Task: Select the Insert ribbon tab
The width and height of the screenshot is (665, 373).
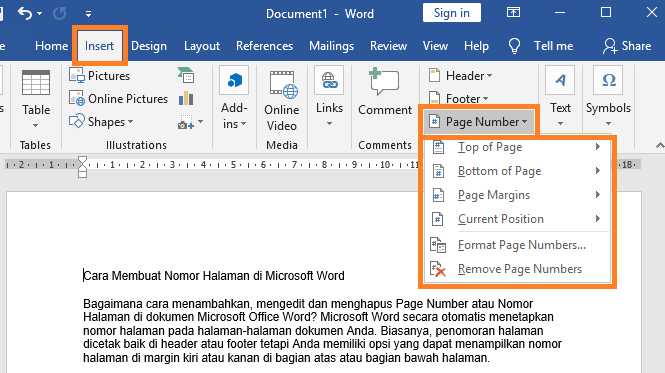Action: pos(99,46)
